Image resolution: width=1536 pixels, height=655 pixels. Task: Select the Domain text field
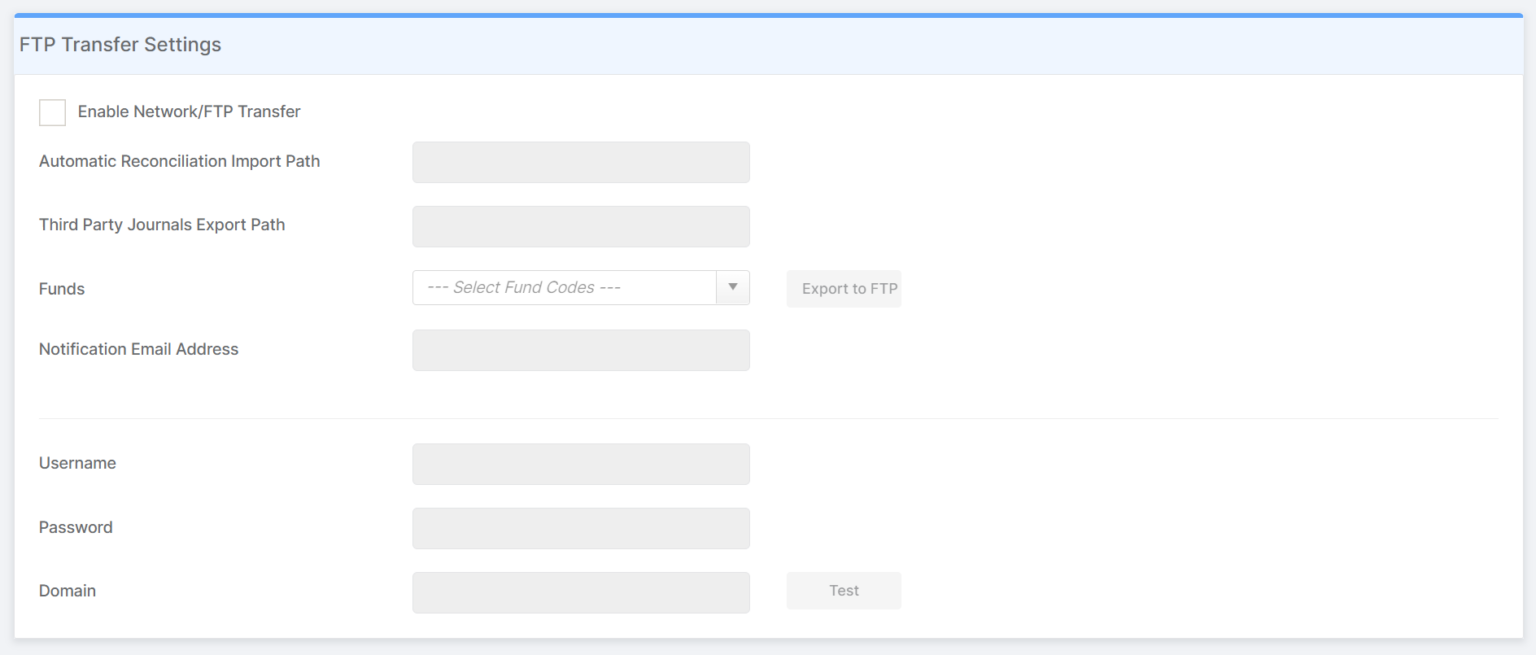[x=580, y=592]
